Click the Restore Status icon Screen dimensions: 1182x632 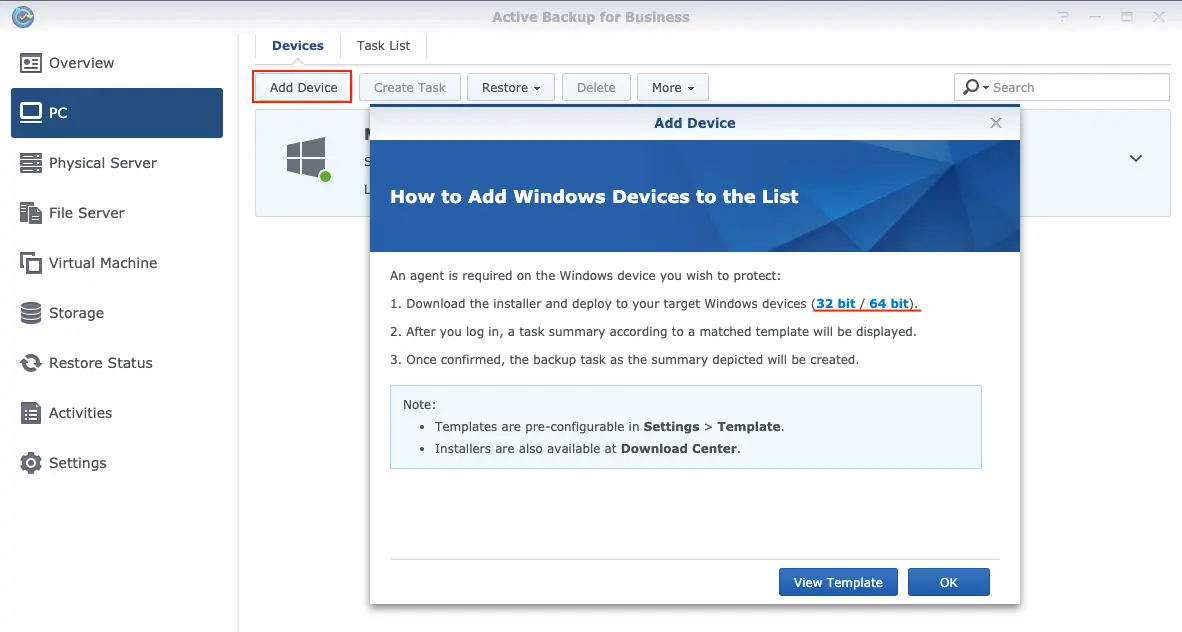[x=31, y=364]
